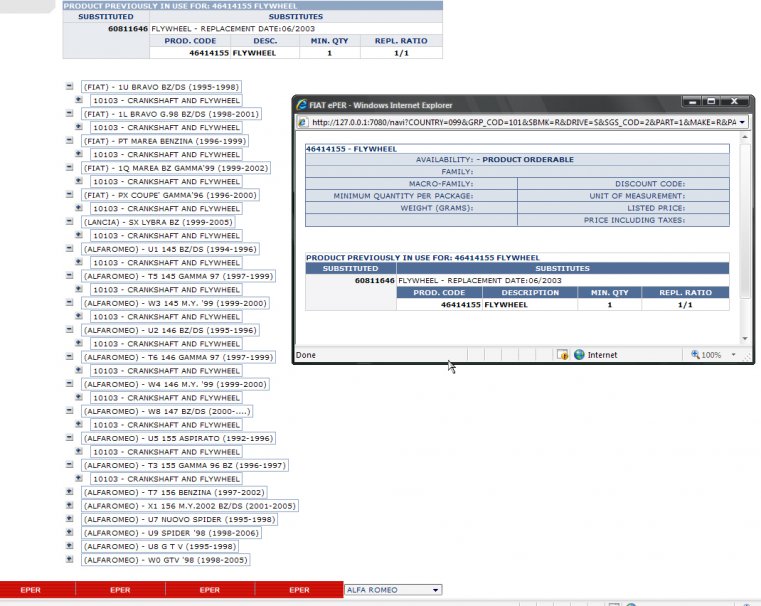Open the ALFA ROMEO make dropdown

tap(434, 590)
